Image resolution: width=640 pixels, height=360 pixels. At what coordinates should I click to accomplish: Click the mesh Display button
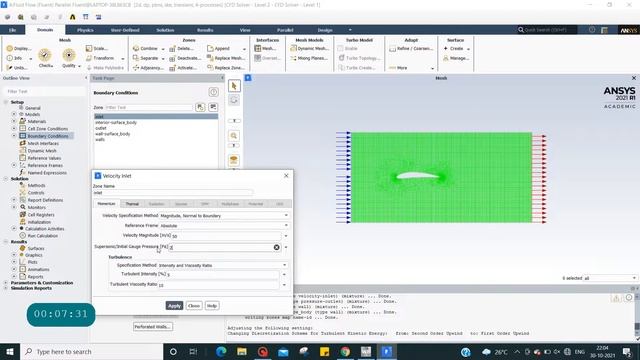pos(19,48)
